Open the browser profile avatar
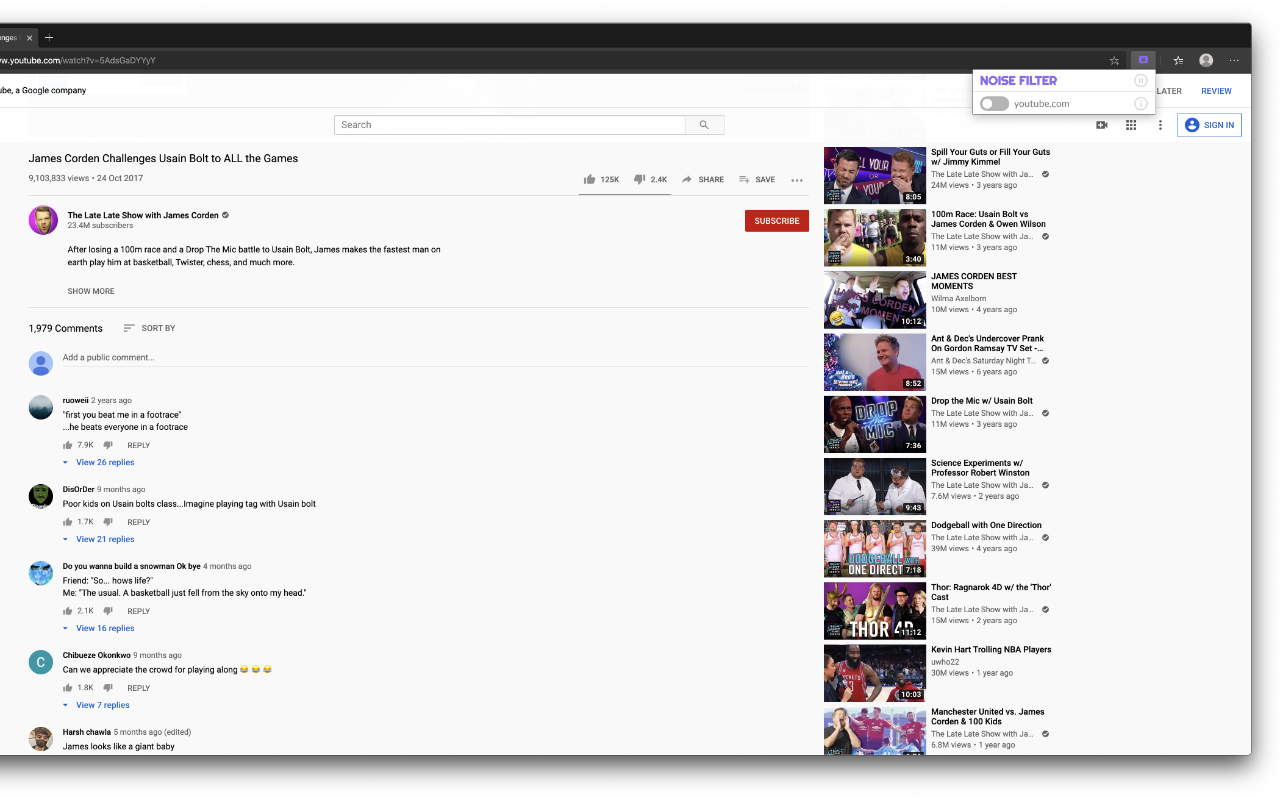 [1206, 60]
